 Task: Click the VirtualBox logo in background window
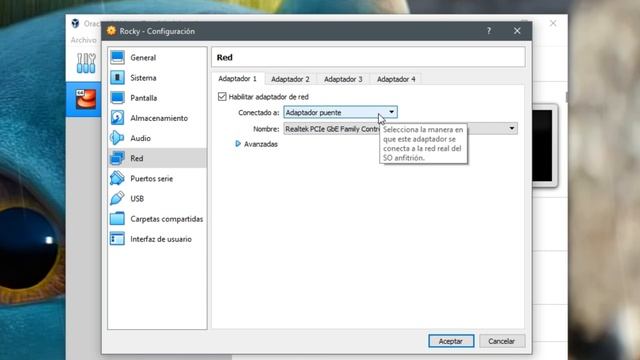coord(76,23)
